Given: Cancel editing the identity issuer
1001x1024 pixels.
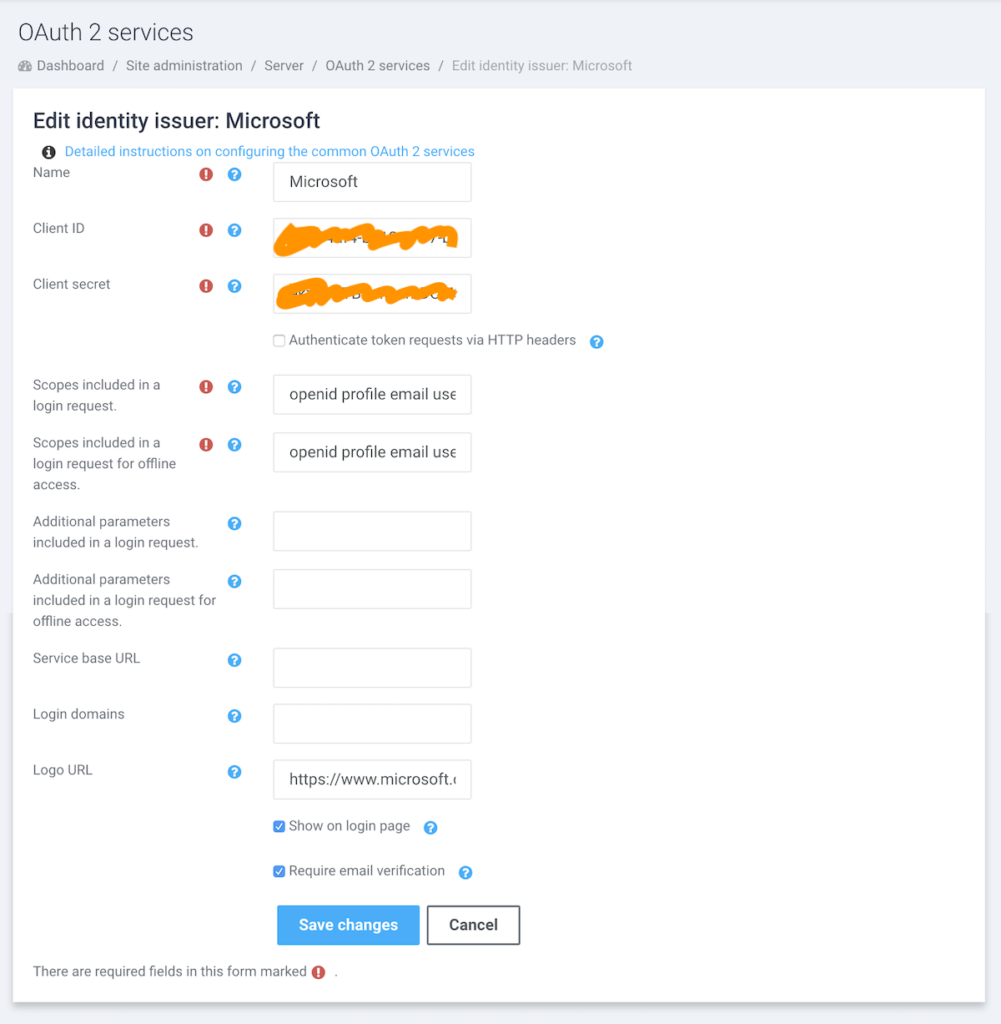Looking at the screenshot, I should pos(473,925).
